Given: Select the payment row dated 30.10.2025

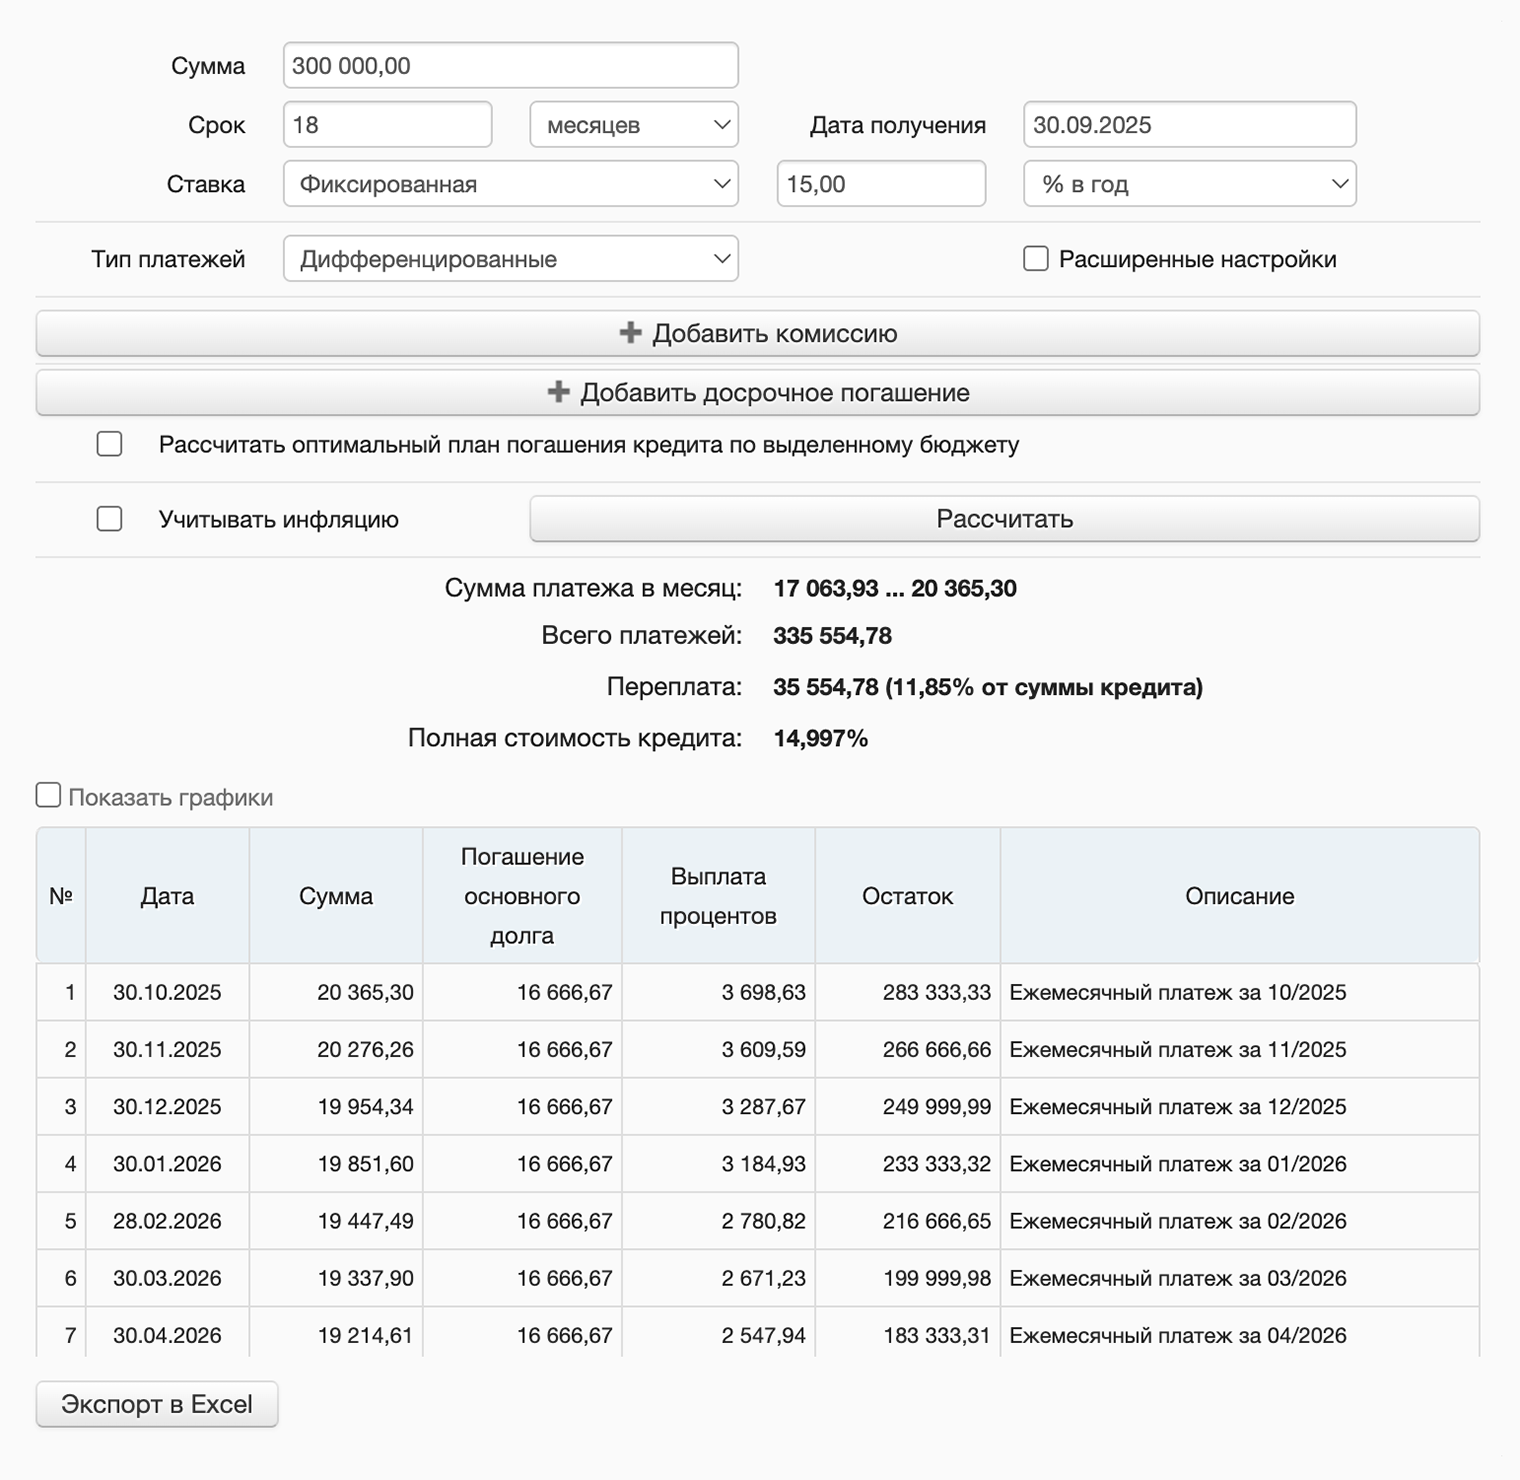Looking at the screenshot, I should click(x=167, y=992).
